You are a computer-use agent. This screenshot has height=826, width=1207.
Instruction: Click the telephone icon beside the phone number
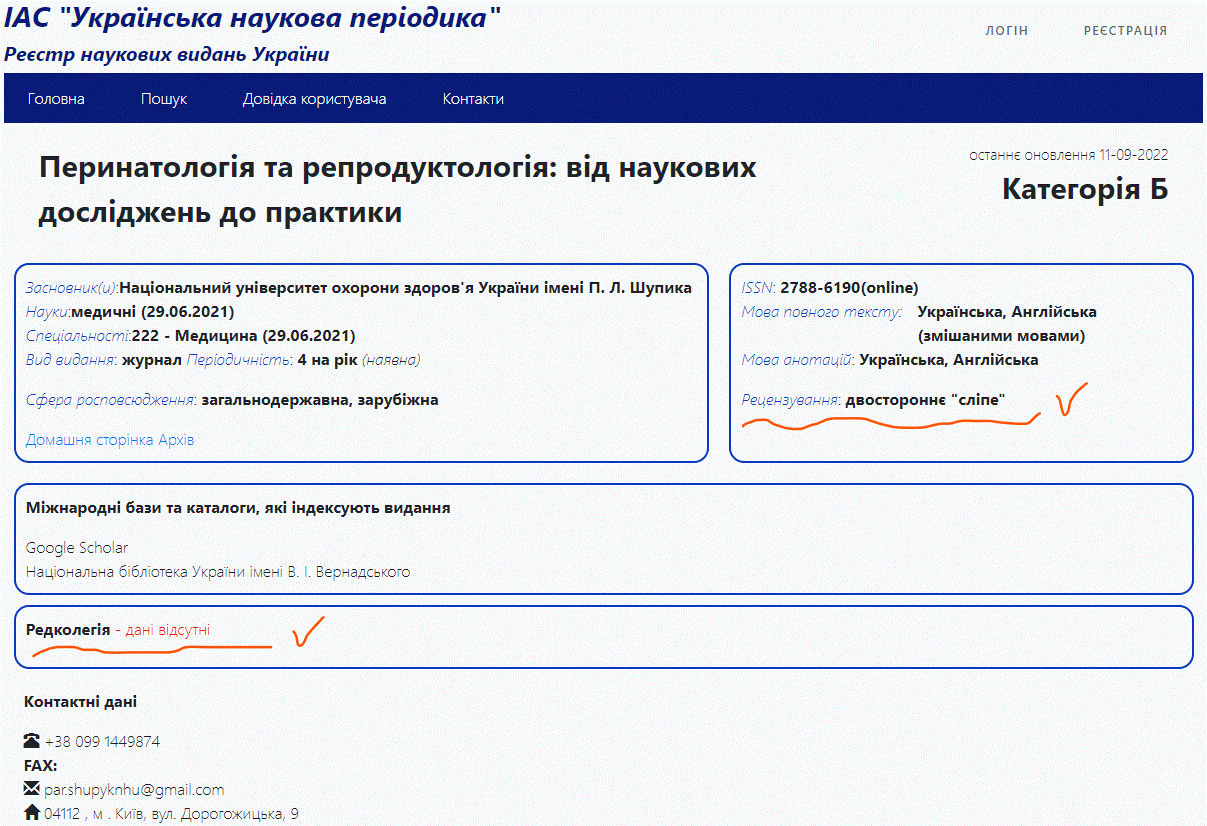[x=32, y=742]
